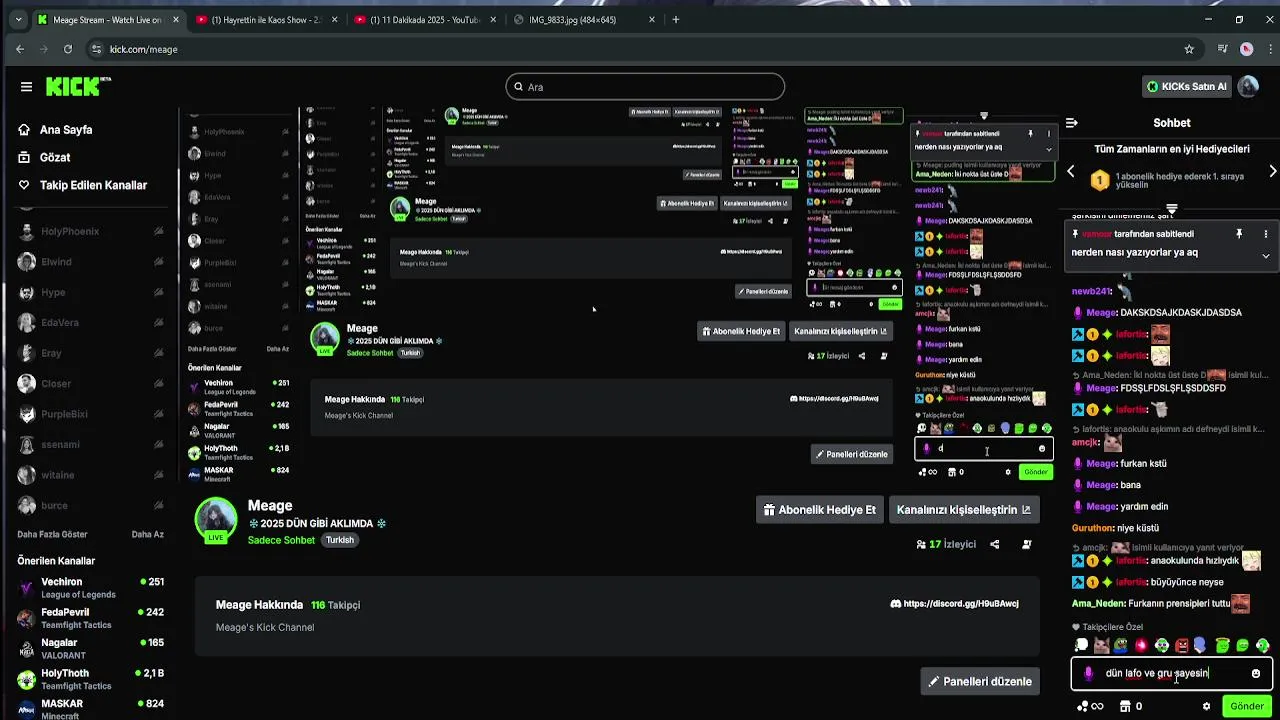Open HolyThoth channel in recommended list
The image size is (1280, 720).
pos(90,679)
